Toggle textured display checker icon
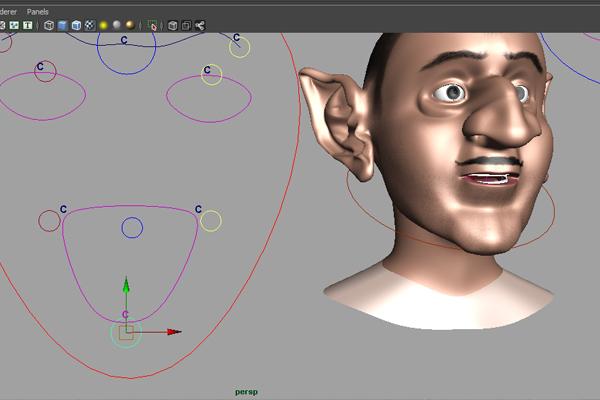The image size is (600, 400). click(x=90, y=26)
